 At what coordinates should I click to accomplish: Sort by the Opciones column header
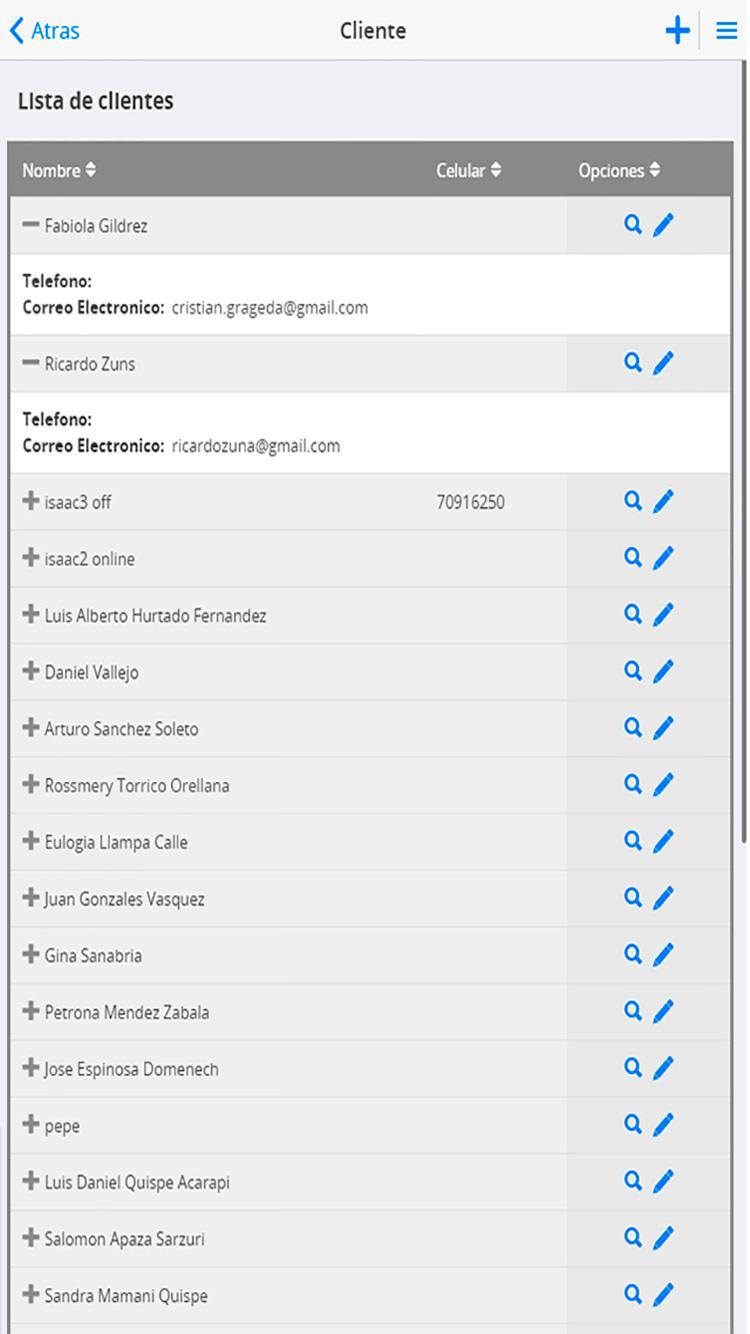[619, 170]
